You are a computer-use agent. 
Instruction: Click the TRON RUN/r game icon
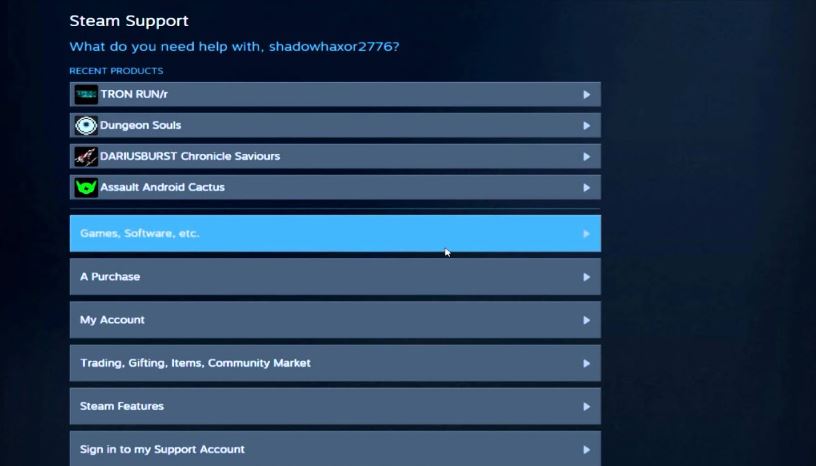[x=86, y=95]
